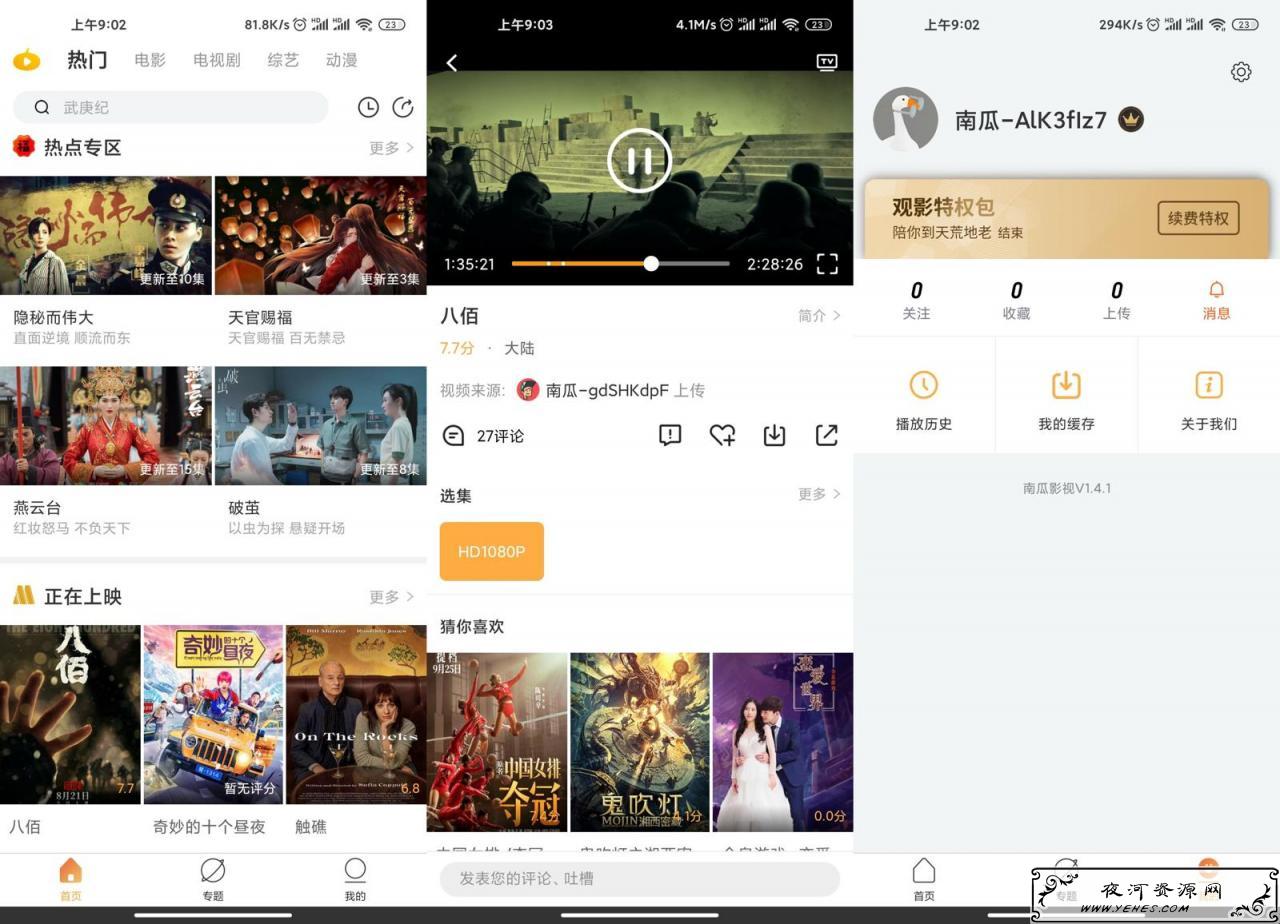The image size is (1280, 924).
Task: Add to favorites with heart-plus icon
Action: point(722,435)
